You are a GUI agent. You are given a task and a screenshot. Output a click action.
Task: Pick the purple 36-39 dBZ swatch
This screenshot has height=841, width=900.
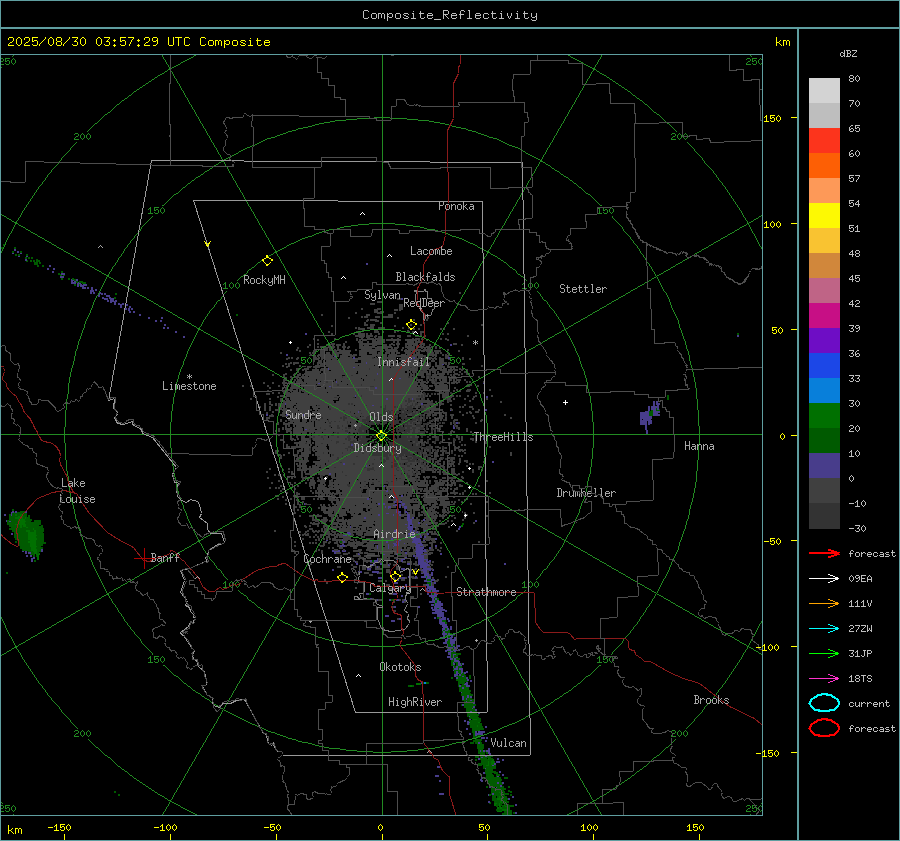tap(824, 341)
